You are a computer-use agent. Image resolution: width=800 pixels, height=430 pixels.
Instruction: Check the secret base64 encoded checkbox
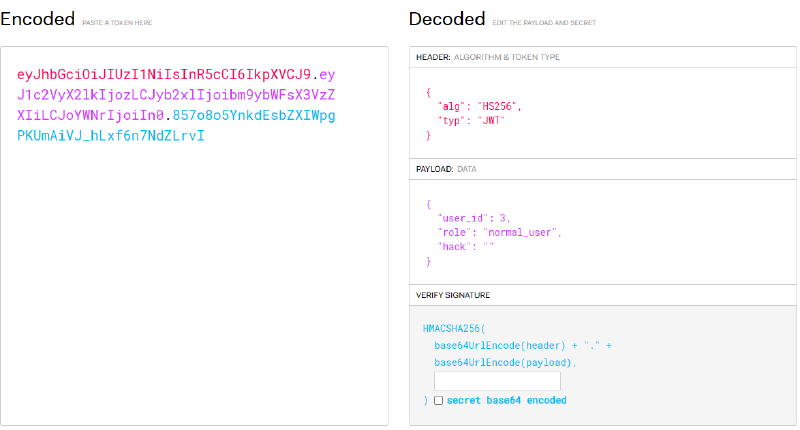438,400
